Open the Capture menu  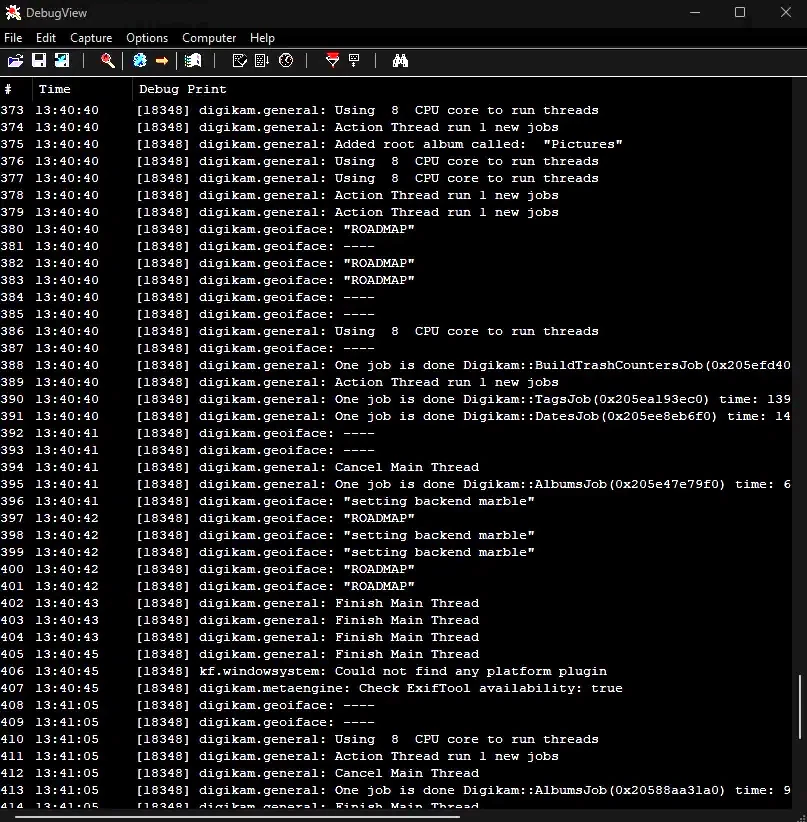[x=91, y=38]
